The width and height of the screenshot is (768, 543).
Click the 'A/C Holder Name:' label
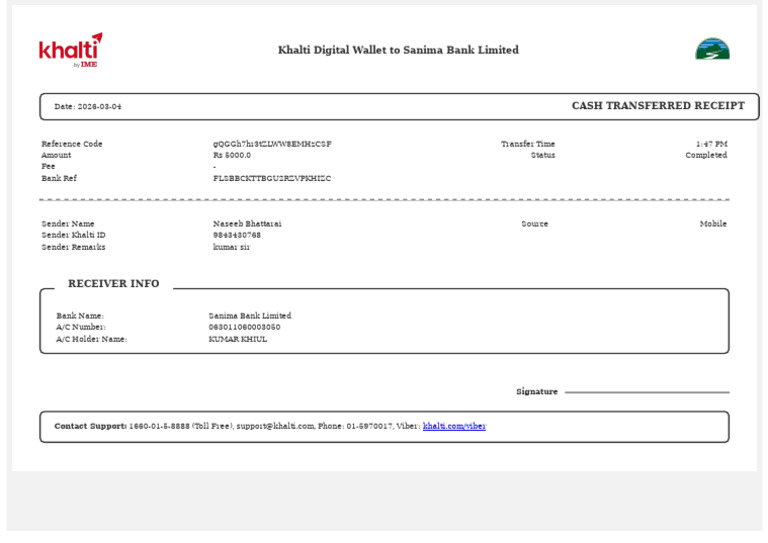[x=92, y=339]
